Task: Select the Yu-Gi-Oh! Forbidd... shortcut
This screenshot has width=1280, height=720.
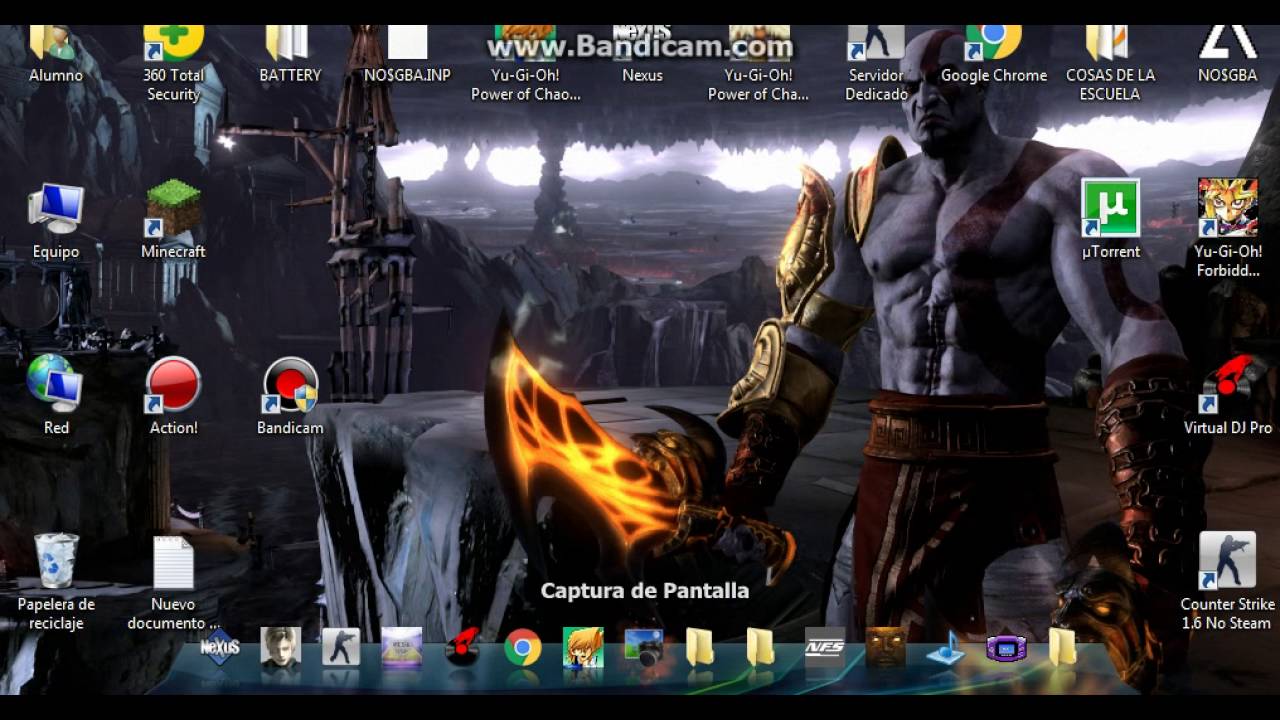Action: point(1227,229)
